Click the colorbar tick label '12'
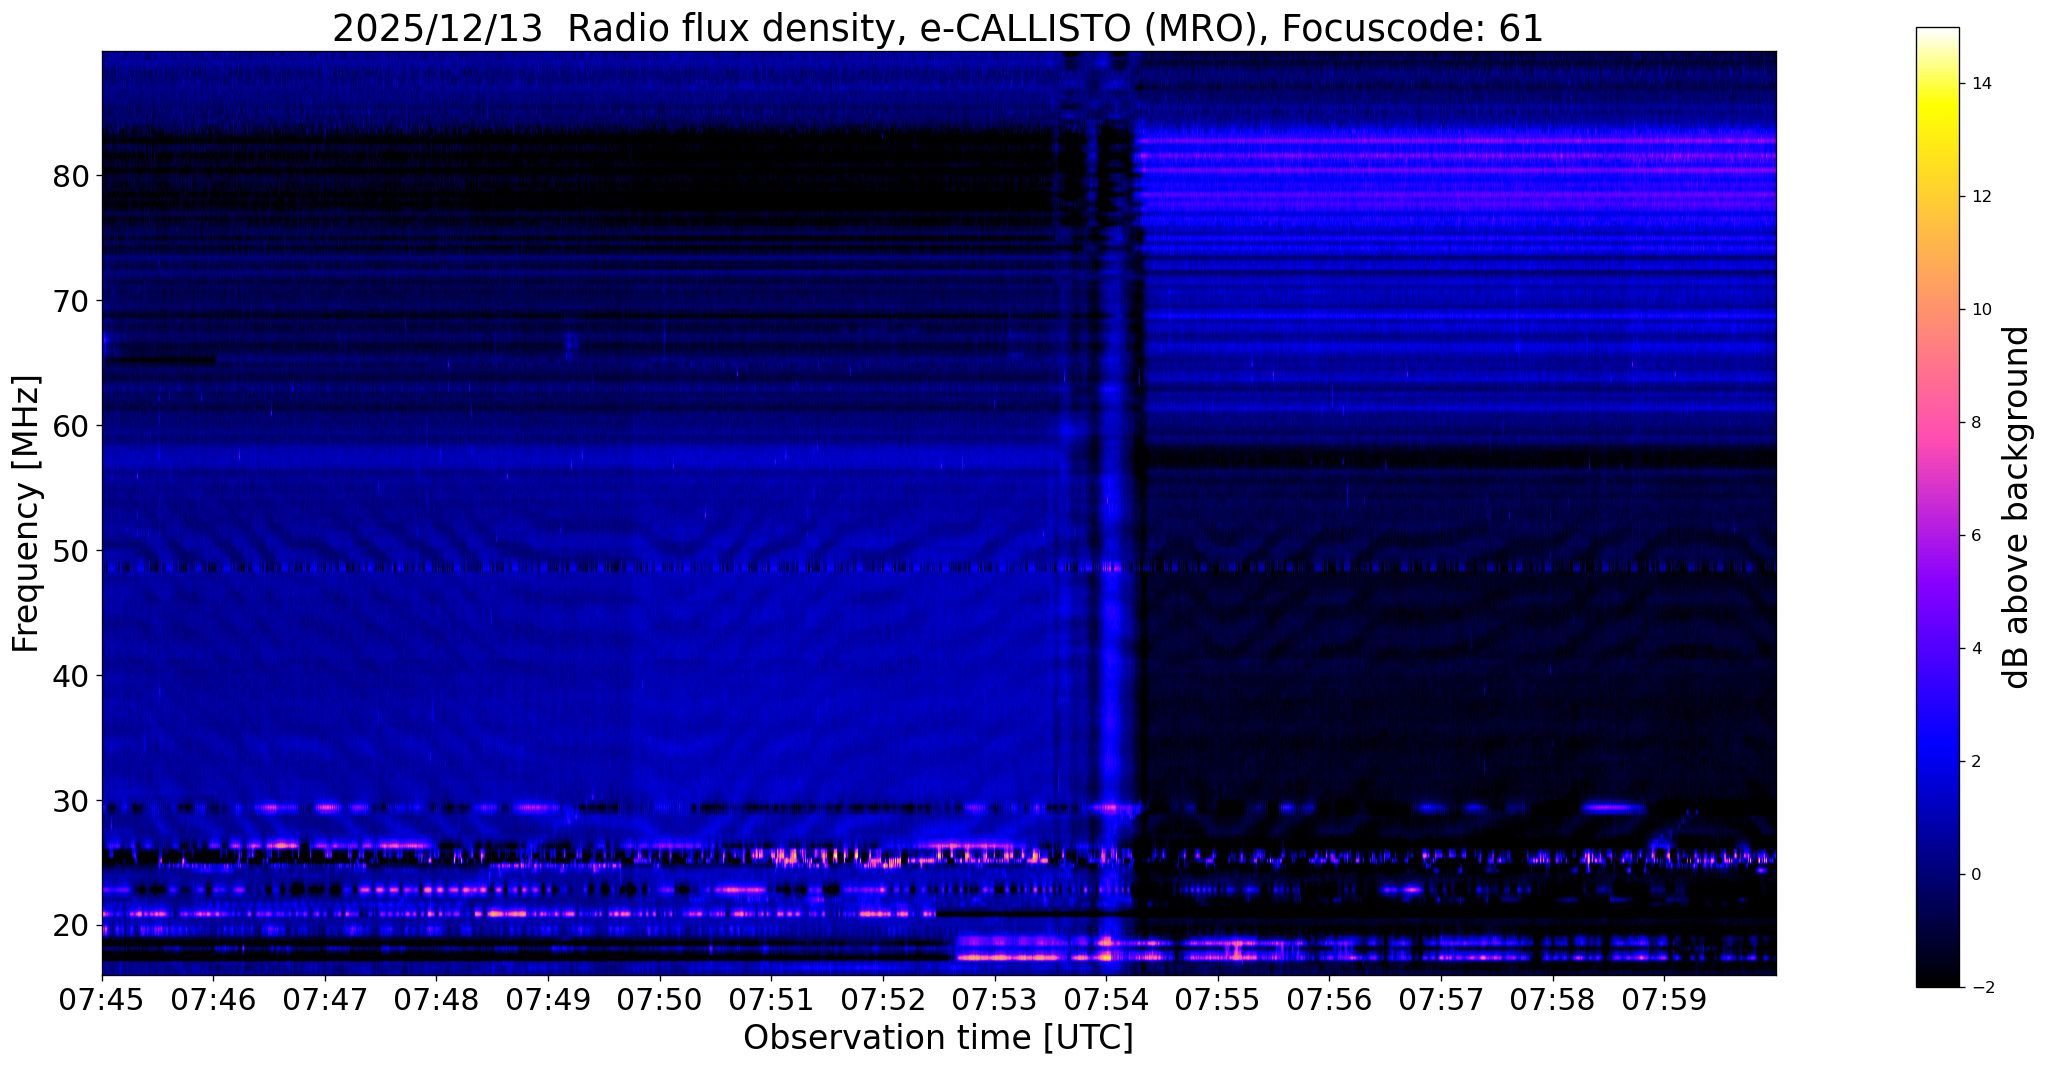This screenshot has width=2047, height=1067. [1980, 197]
